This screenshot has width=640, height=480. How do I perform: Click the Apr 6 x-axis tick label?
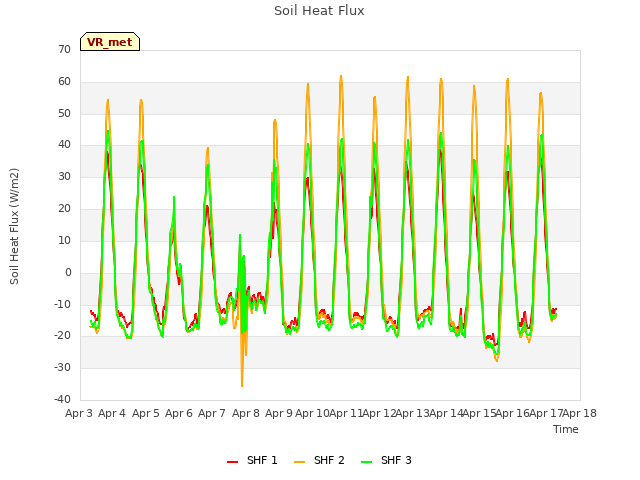(179, 413)
